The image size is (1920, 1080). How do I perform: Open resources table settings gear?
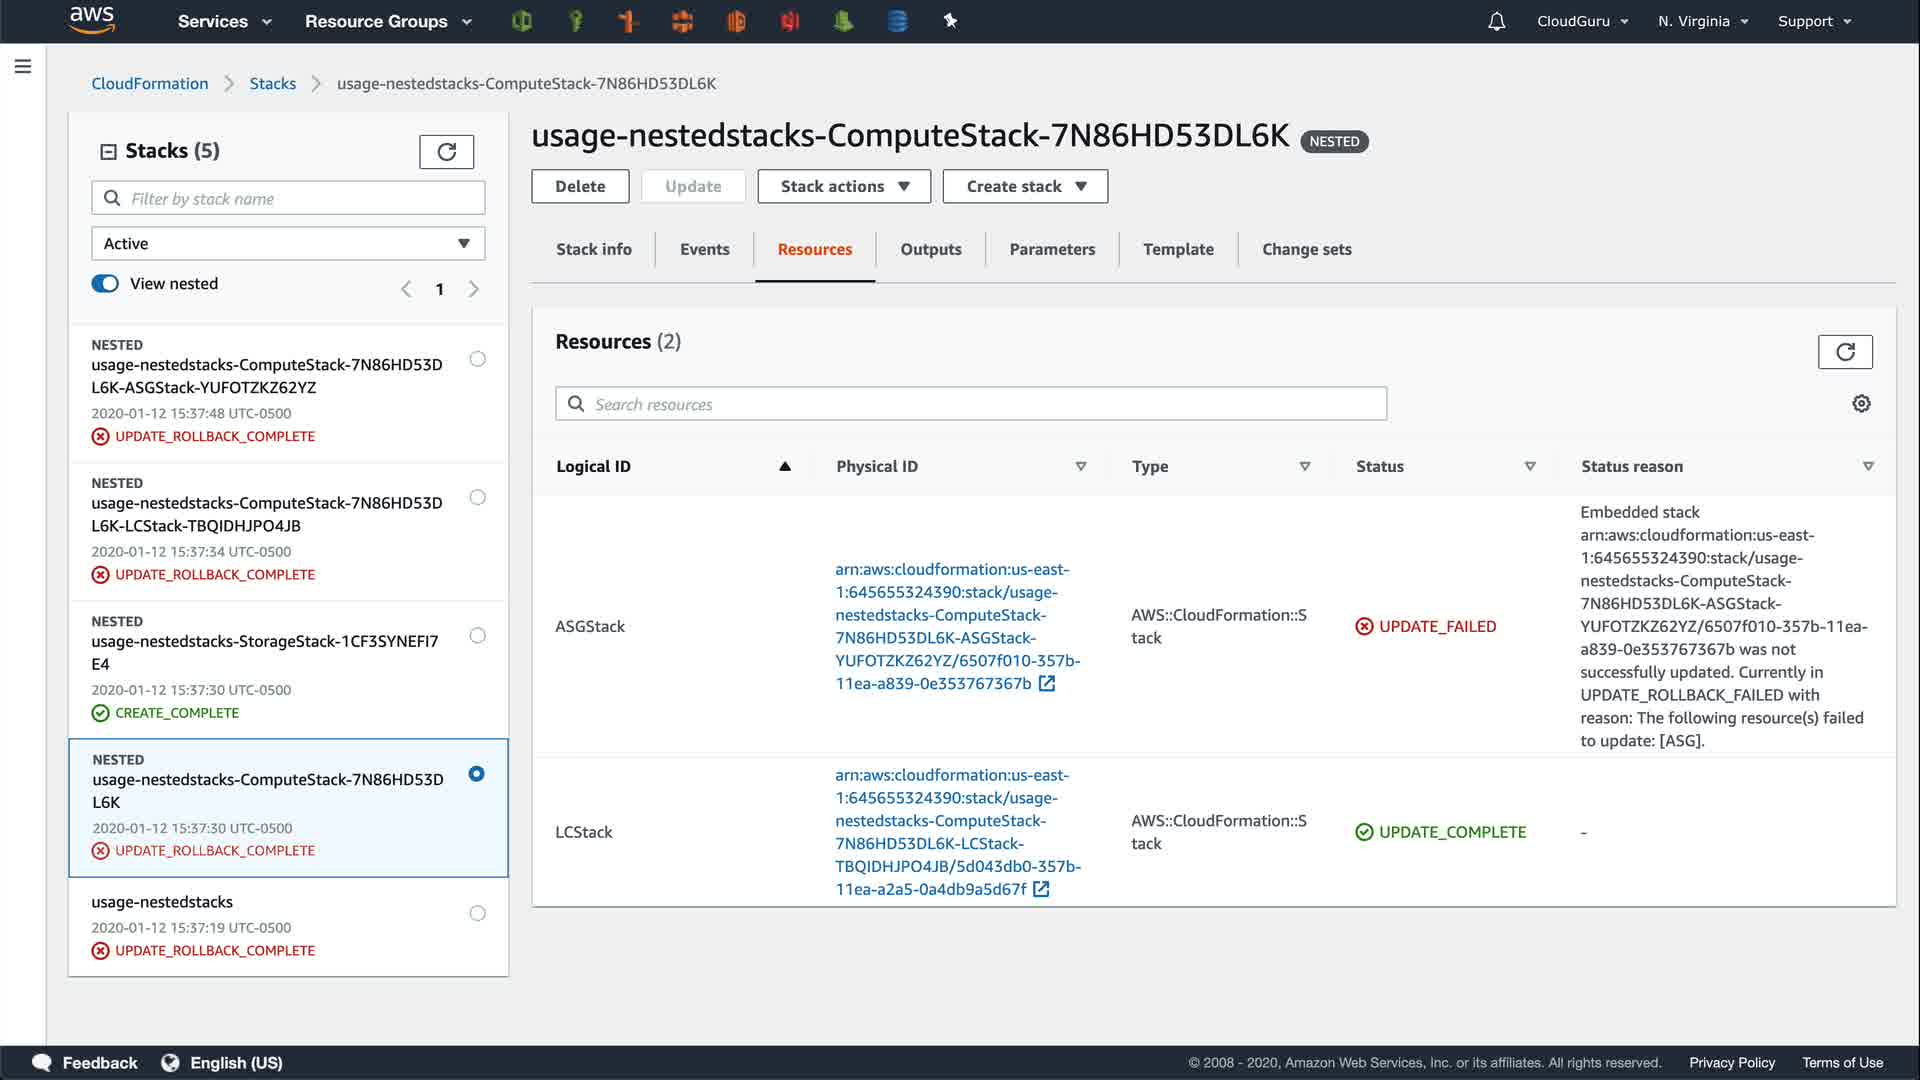(1861, 403)
